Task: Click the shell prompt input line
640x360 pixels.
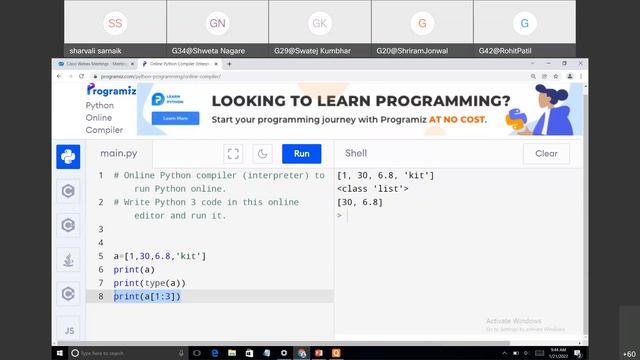Action: (458, 215)
